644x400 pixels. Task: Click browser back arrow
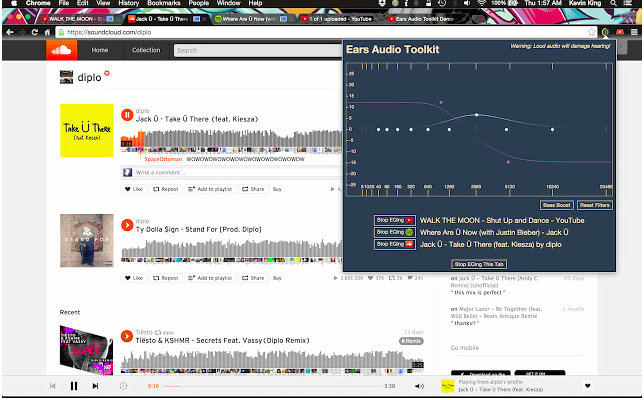click(x=10, y=32)
